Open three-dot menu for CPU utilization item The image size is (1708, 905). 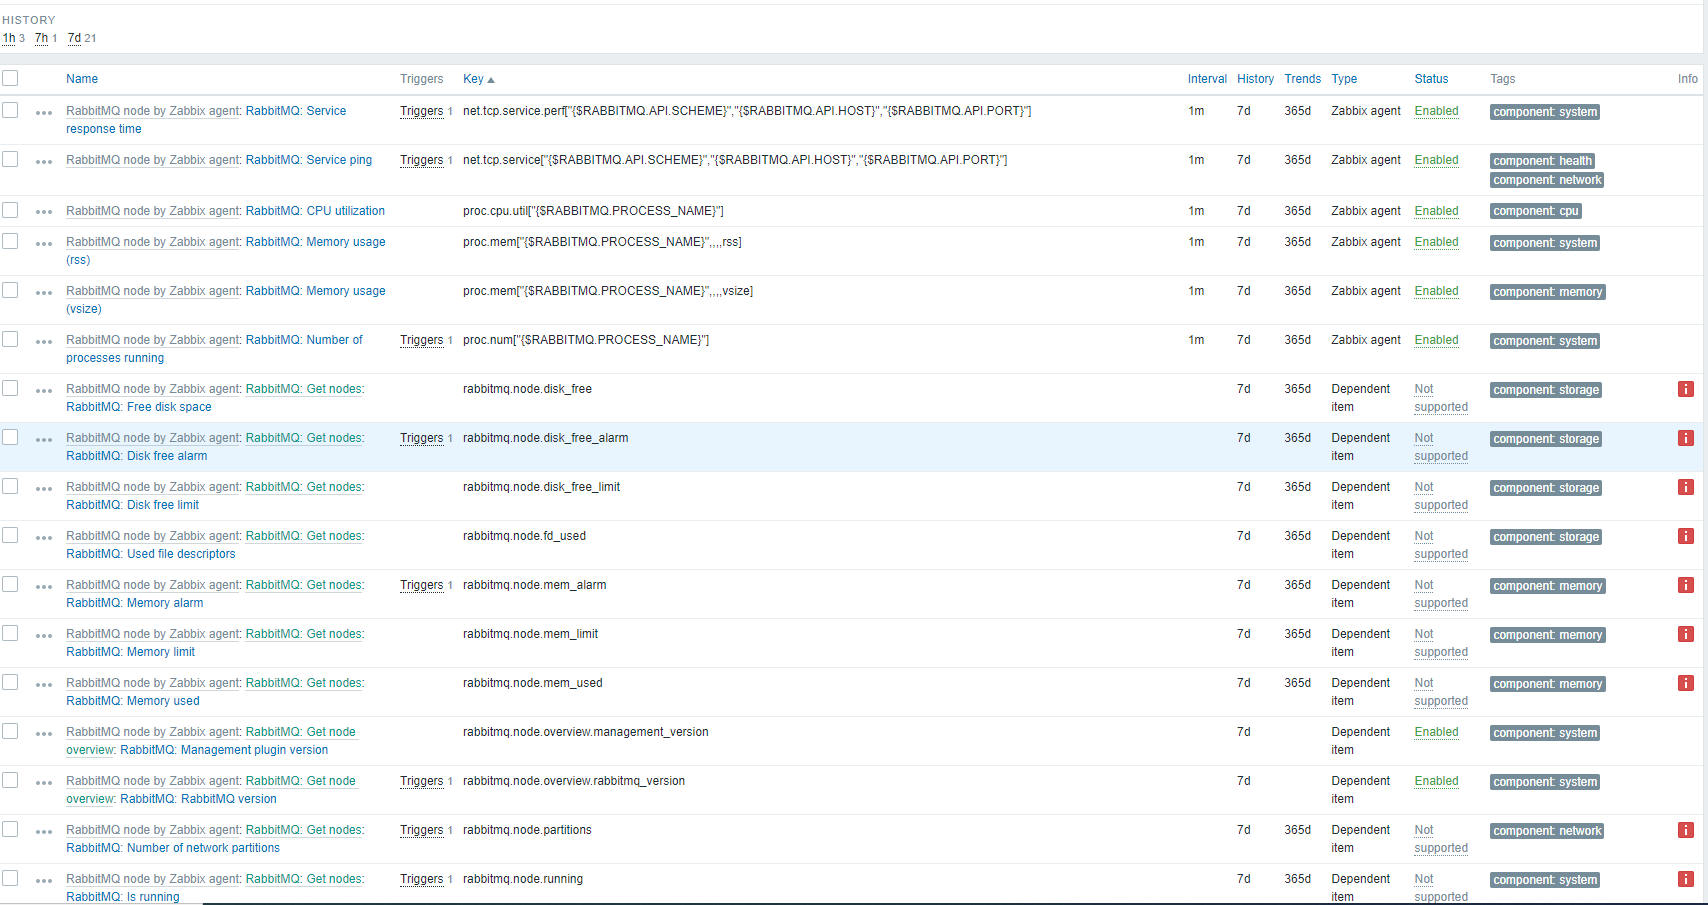[44, 212]
